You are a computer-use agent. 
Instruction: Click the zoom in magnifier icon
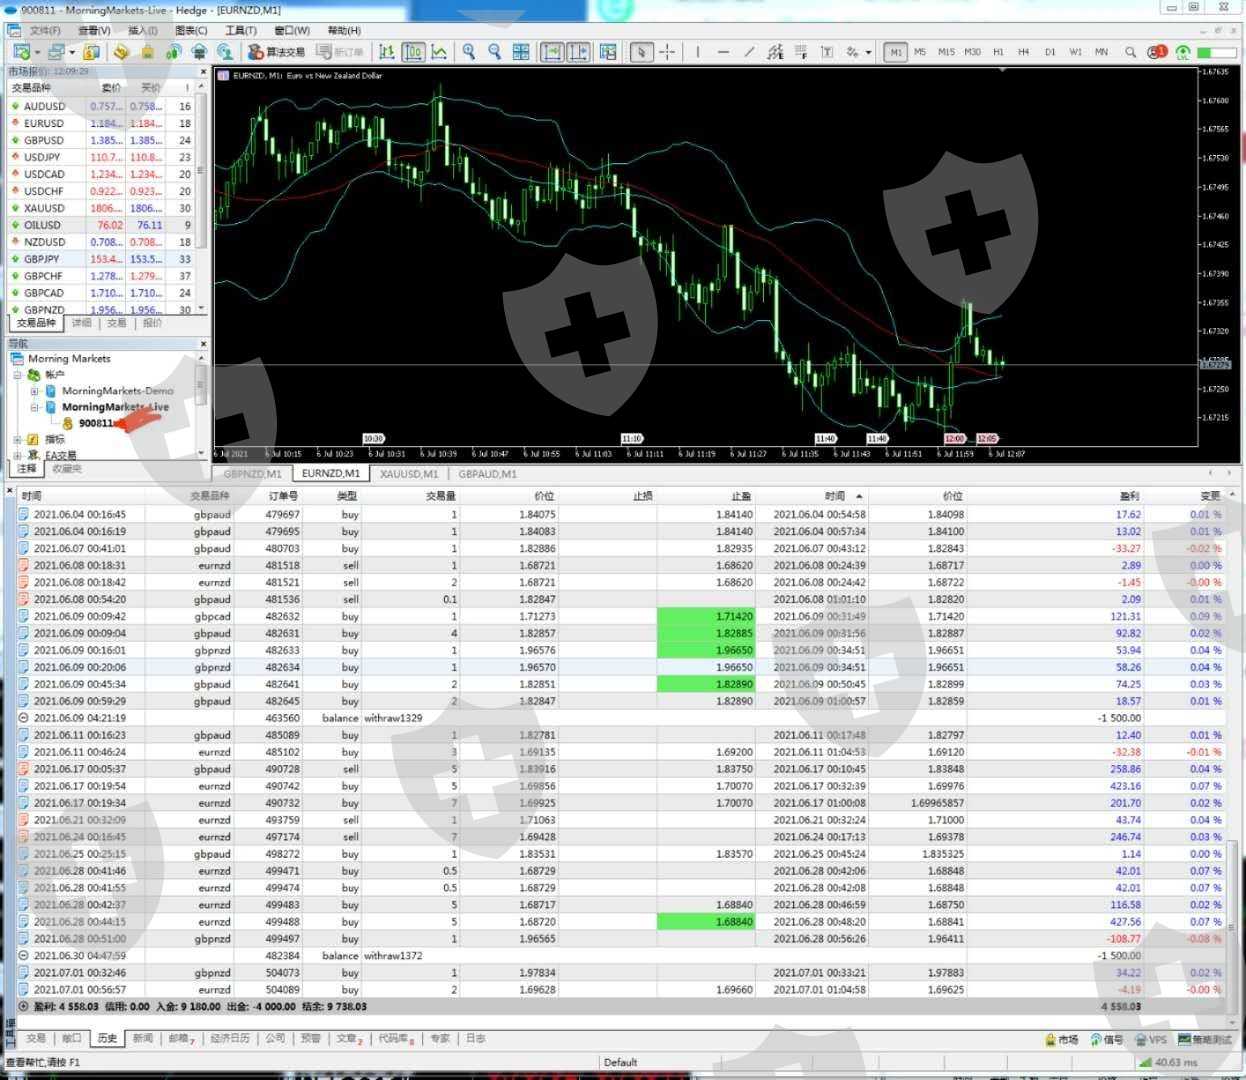tap(468, 52)
